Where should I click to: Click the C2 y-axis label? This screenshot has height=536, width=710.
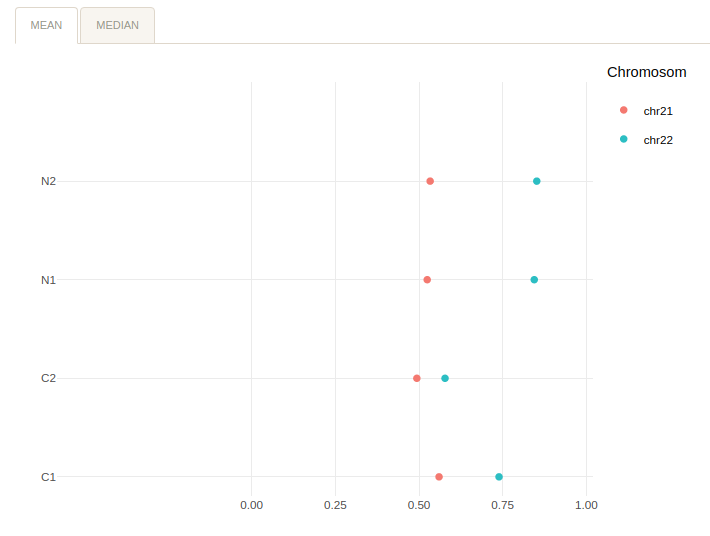click(48, 378)
